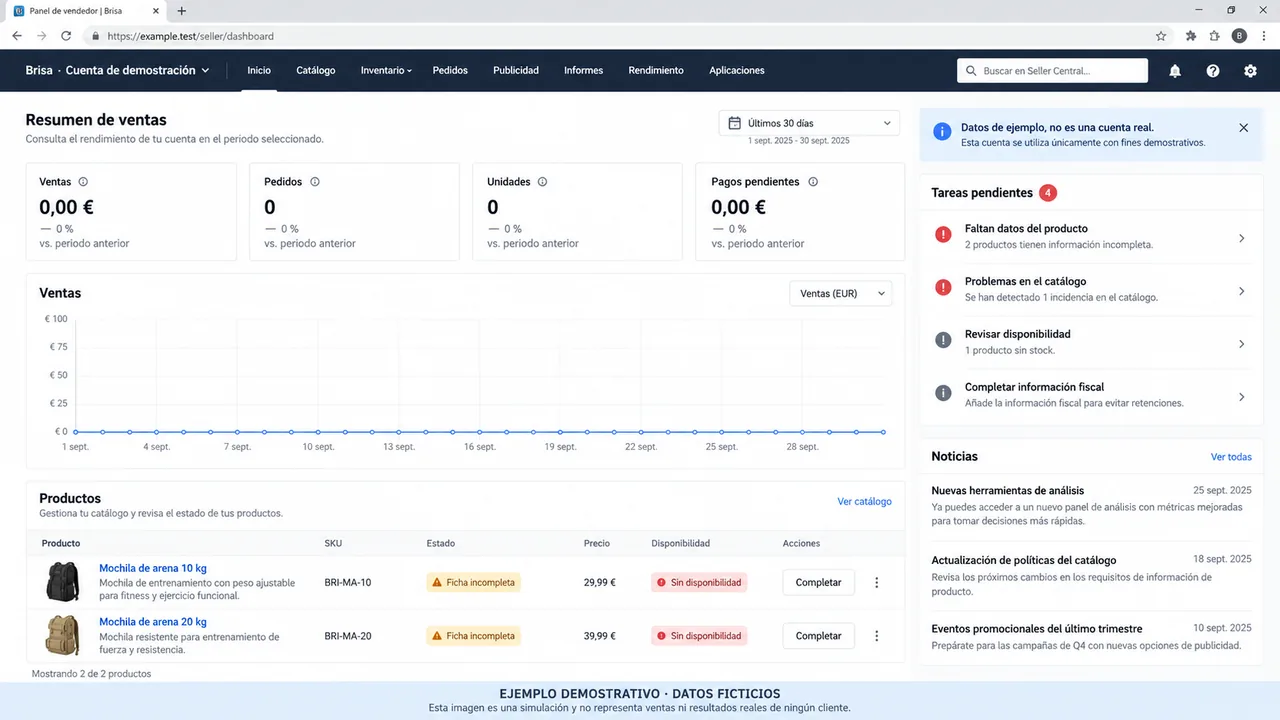Follow the Ver todas news link

point(1231,457)
